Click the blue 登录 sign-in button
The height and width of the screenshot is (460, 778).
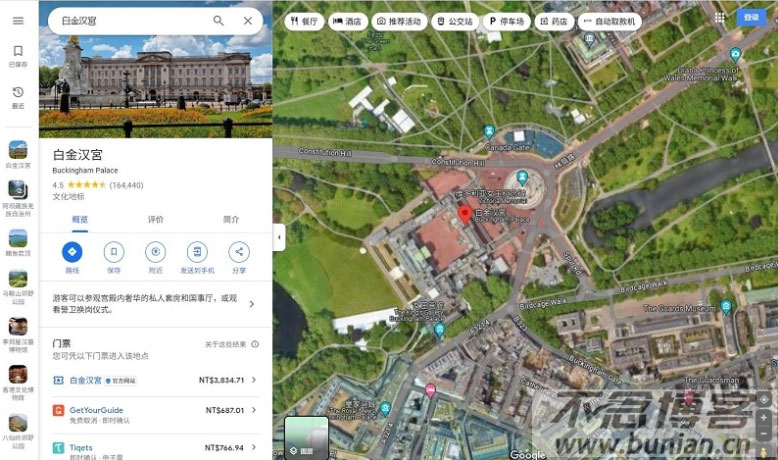pyautogui.click(x=751, y=17)
